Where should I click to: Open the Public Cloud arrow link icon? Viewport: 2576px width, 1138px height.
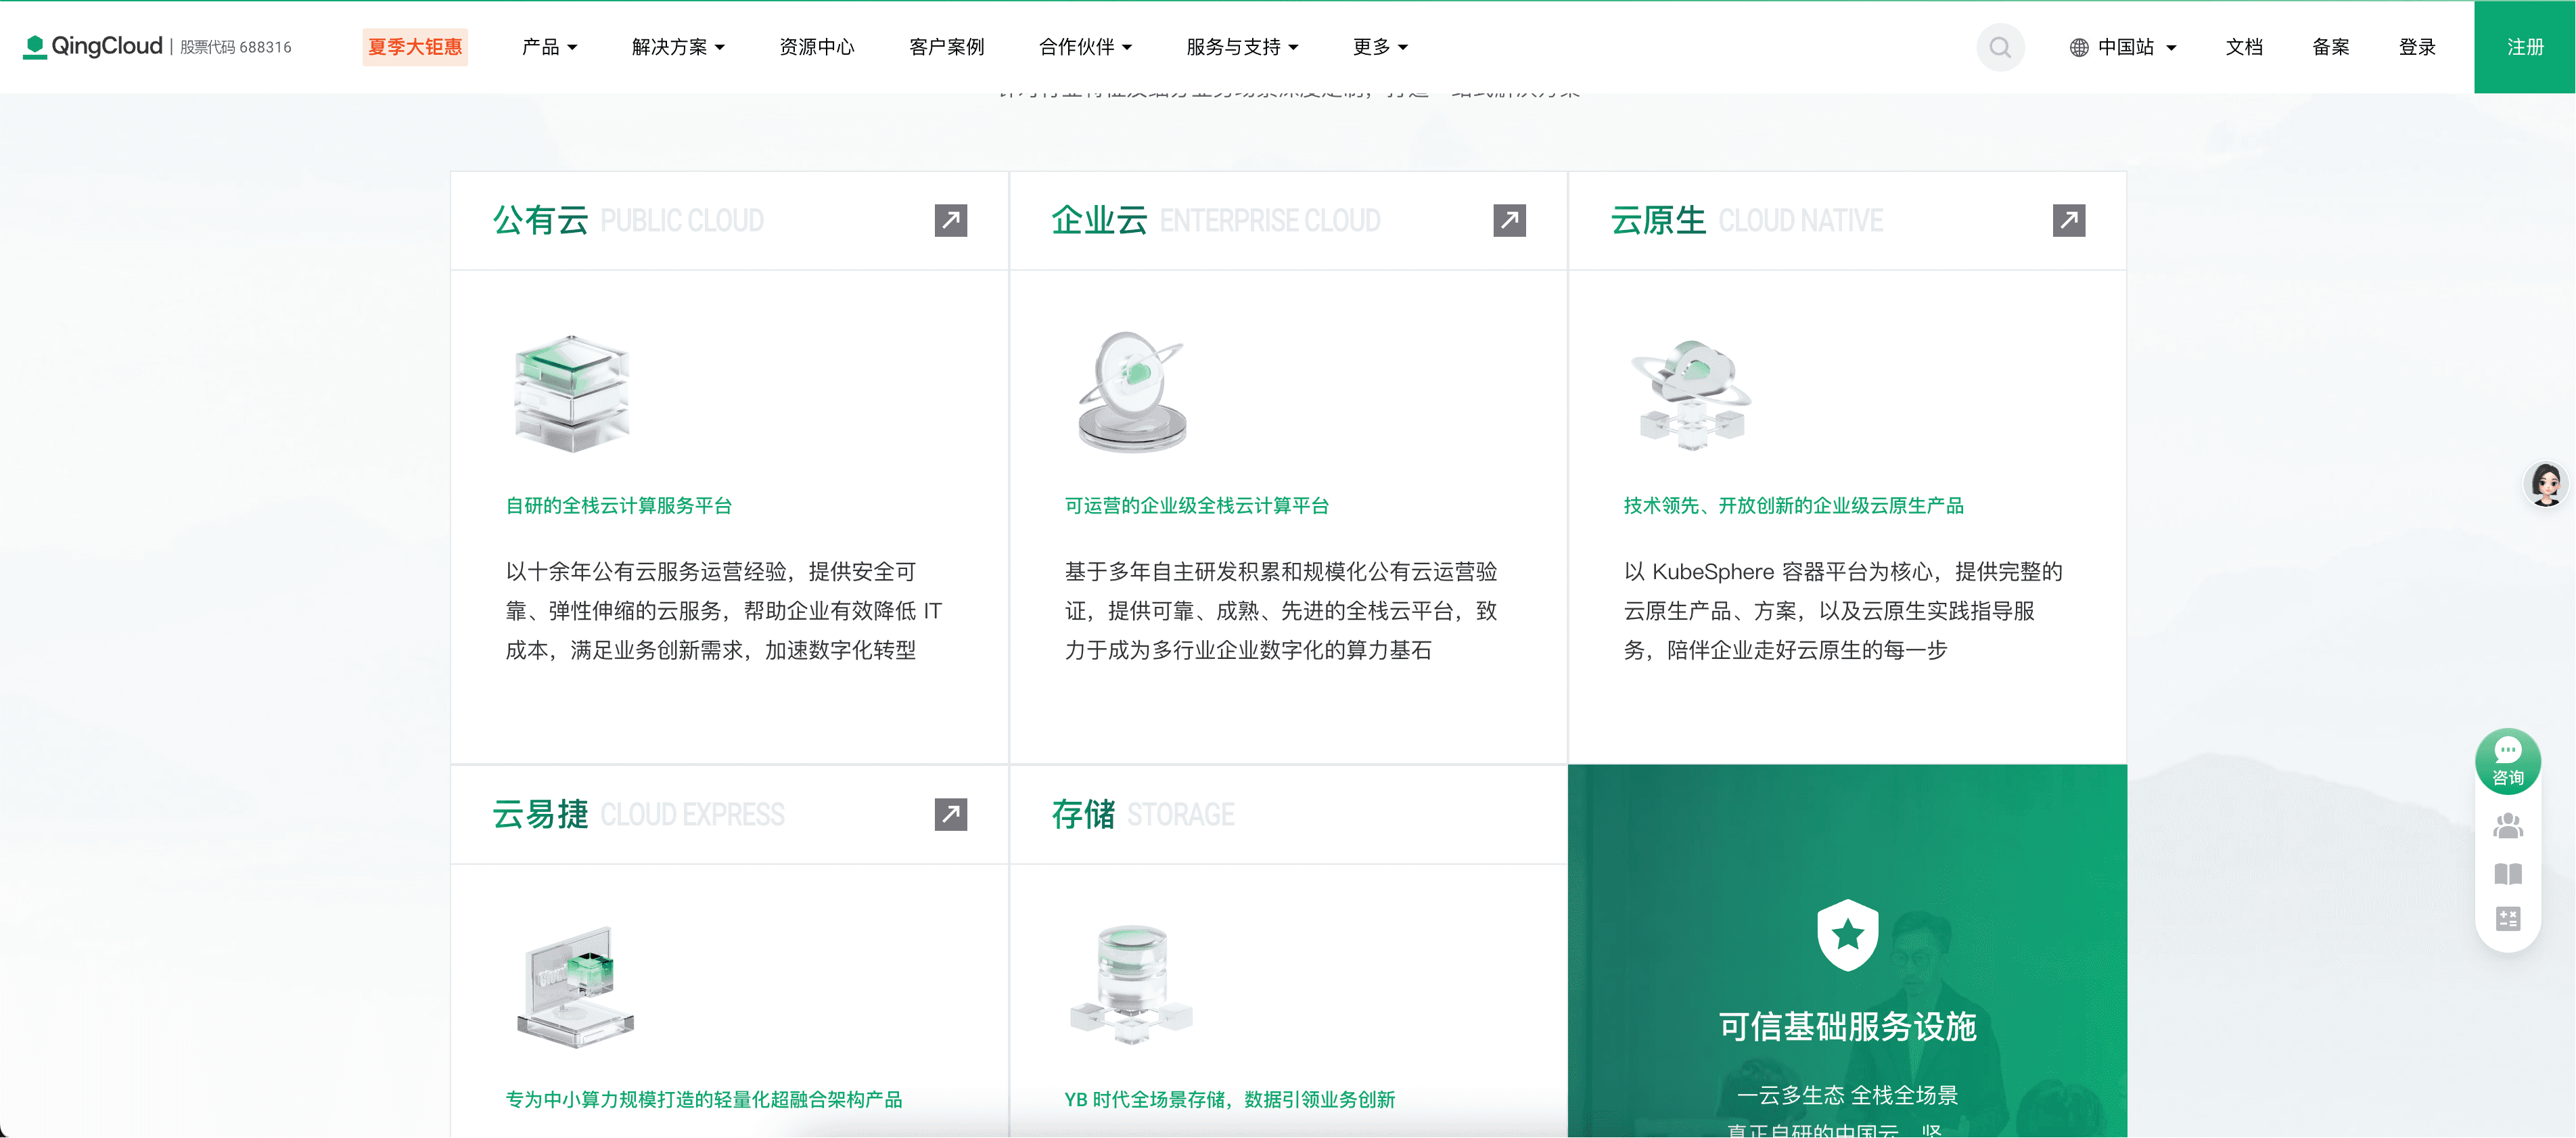[950, 220]
